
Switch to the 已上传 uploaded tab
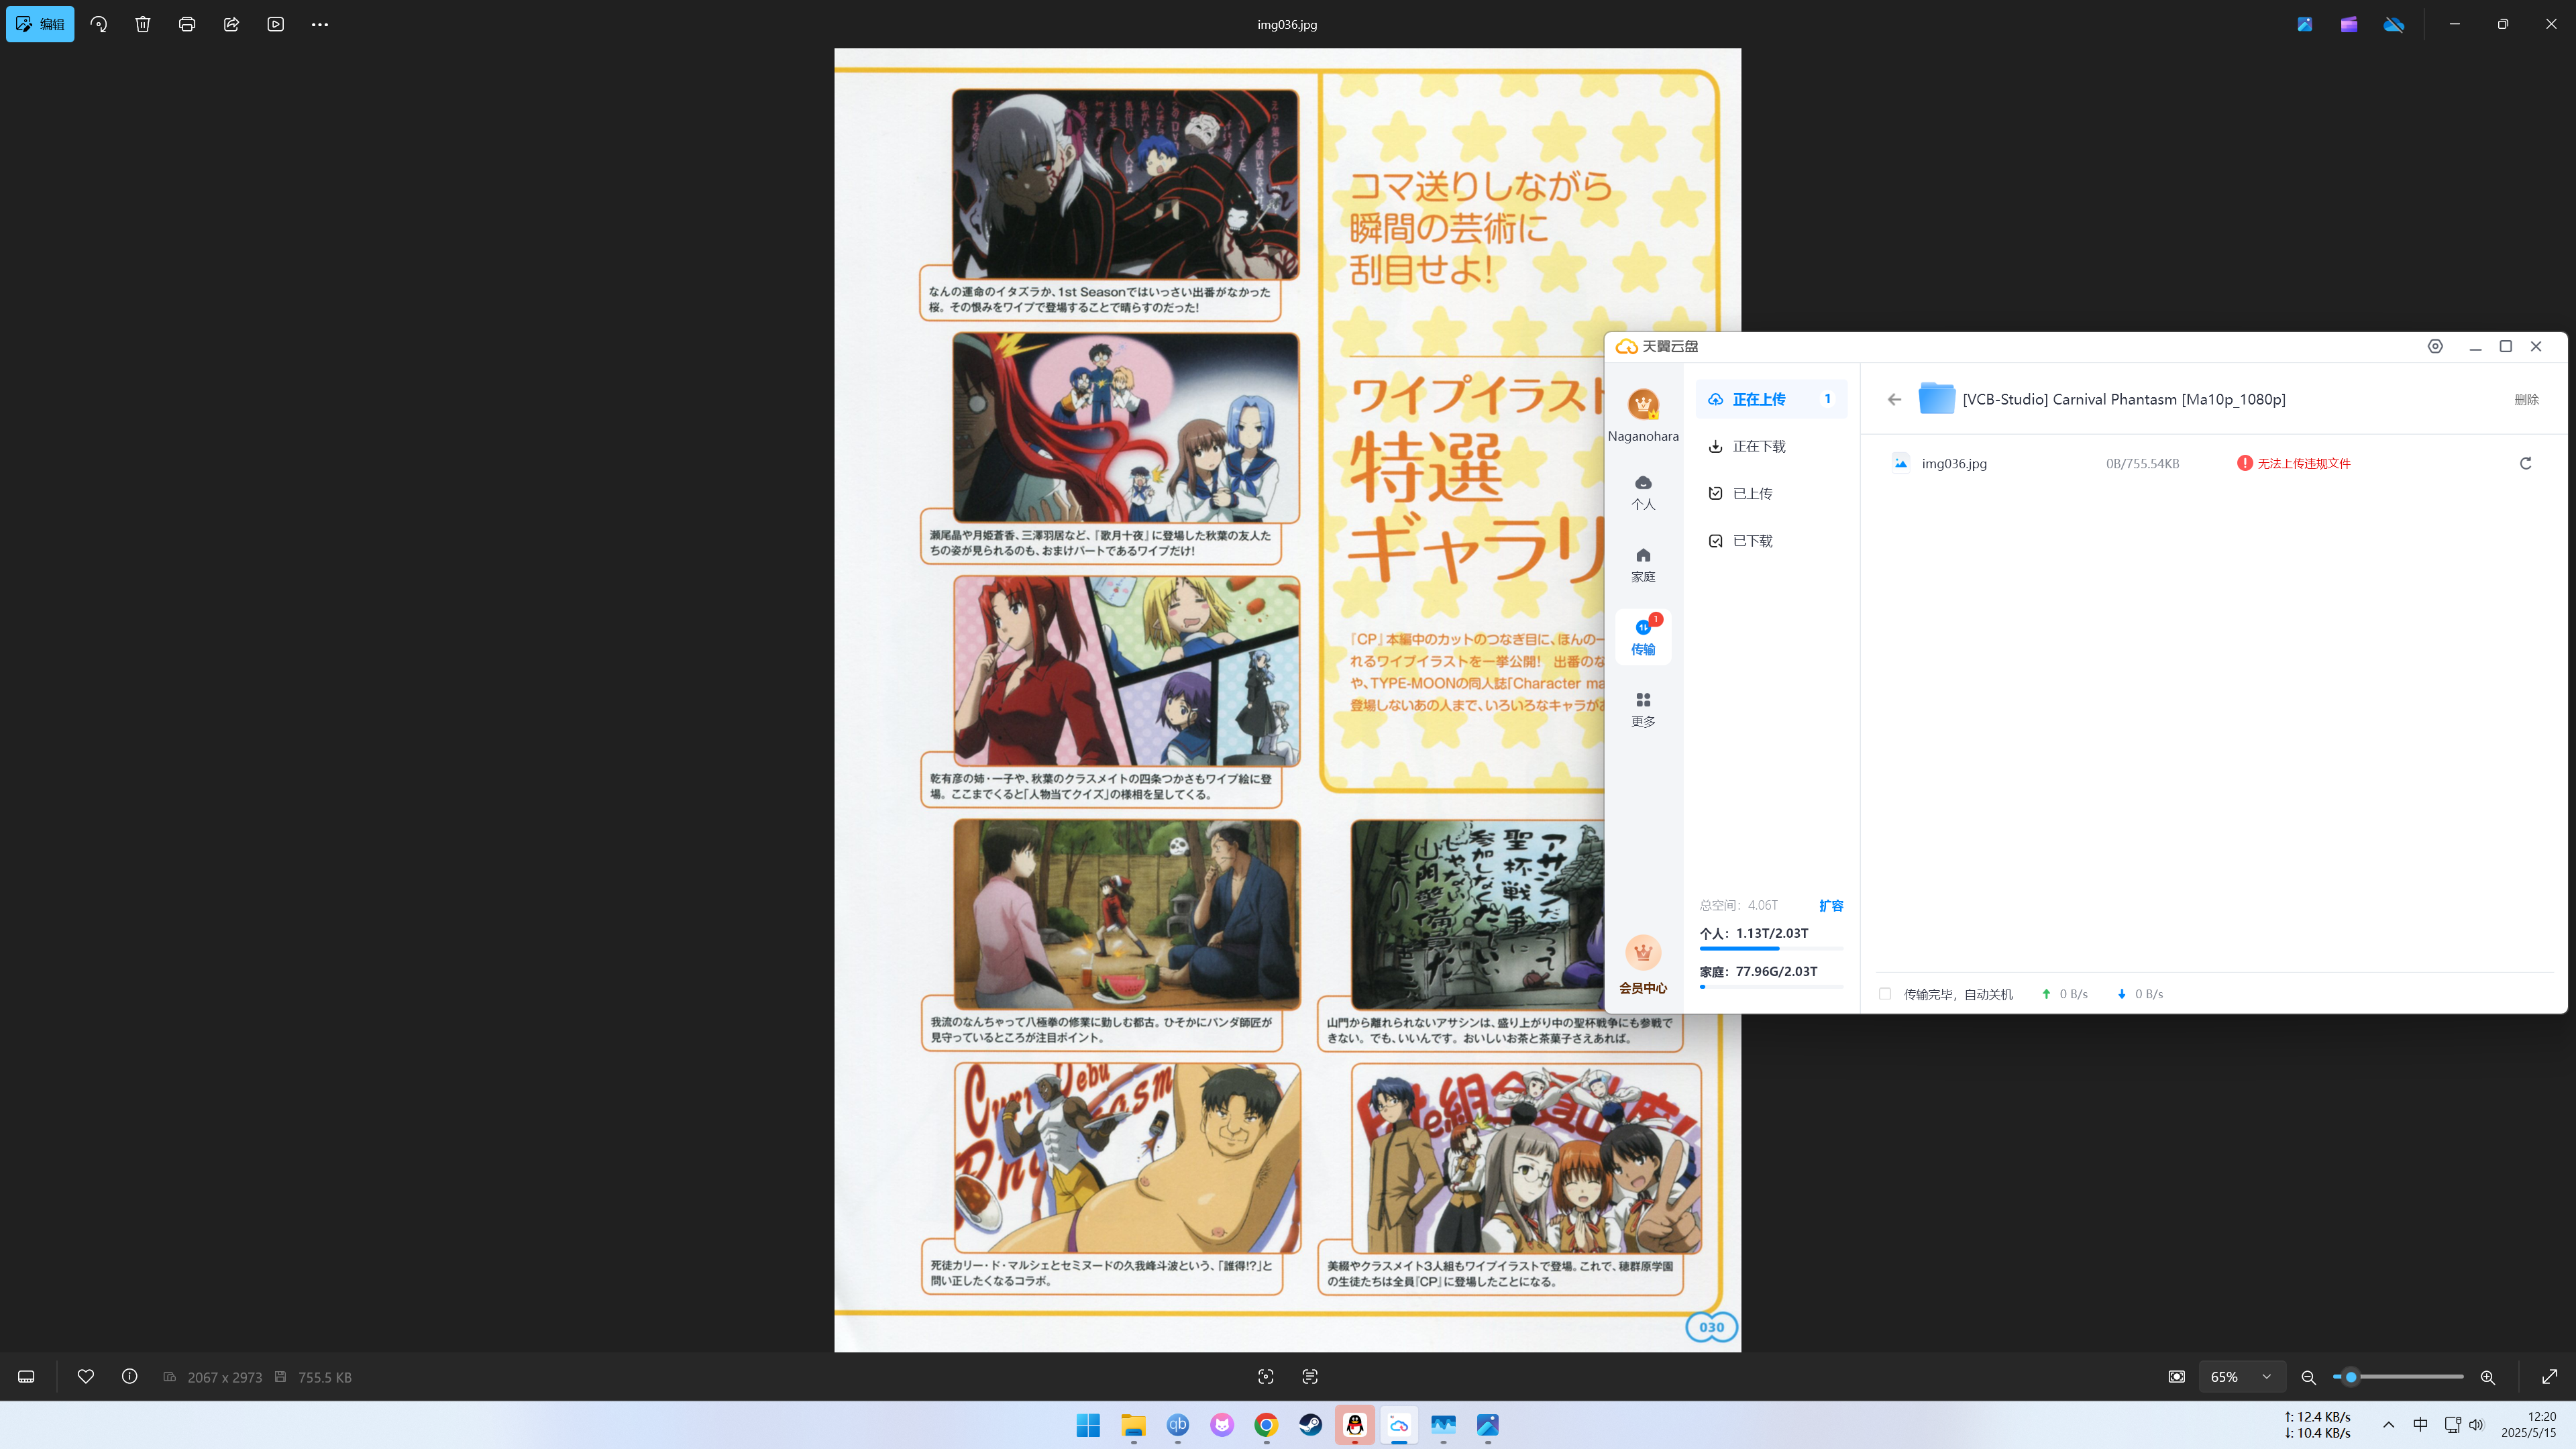[1771, 493]
